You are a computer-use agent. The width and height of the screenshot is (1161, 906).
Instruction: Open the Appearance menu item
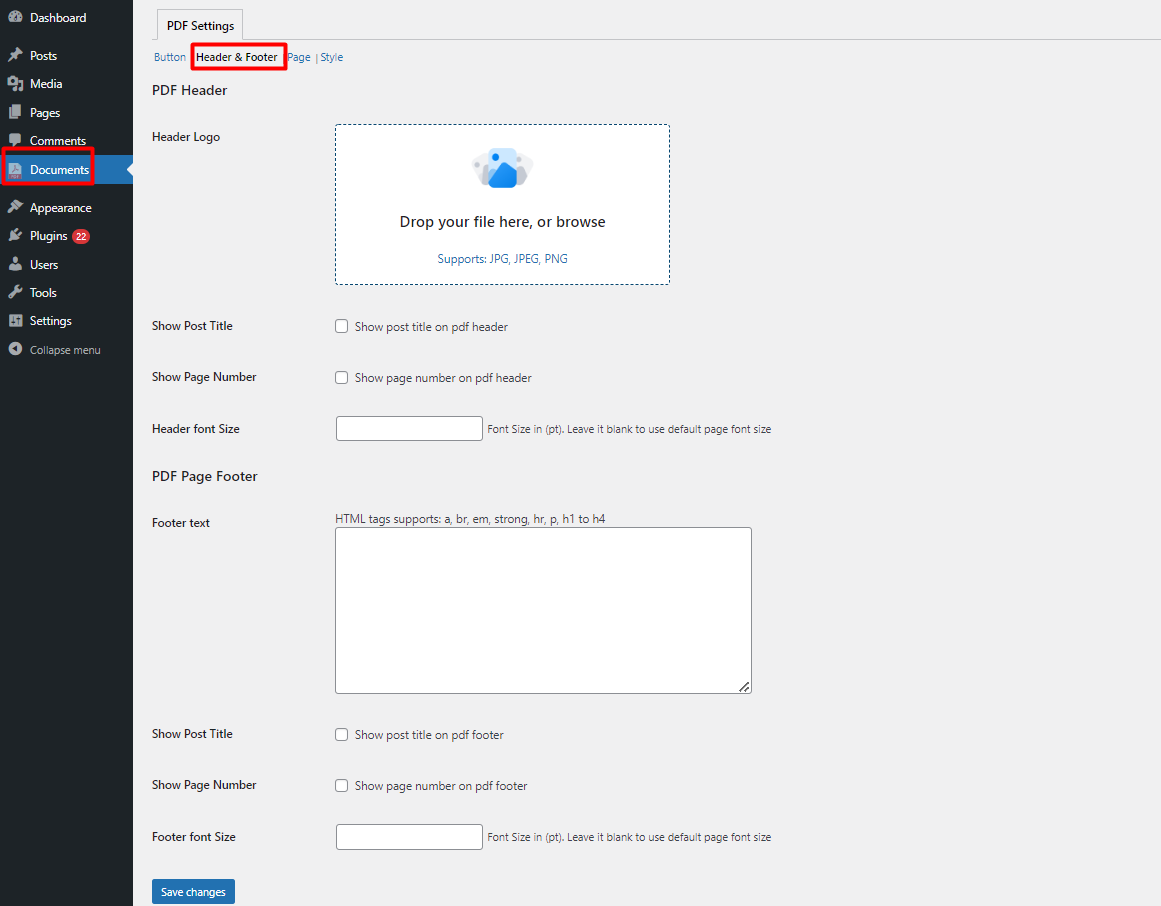(x=67, y=207)
